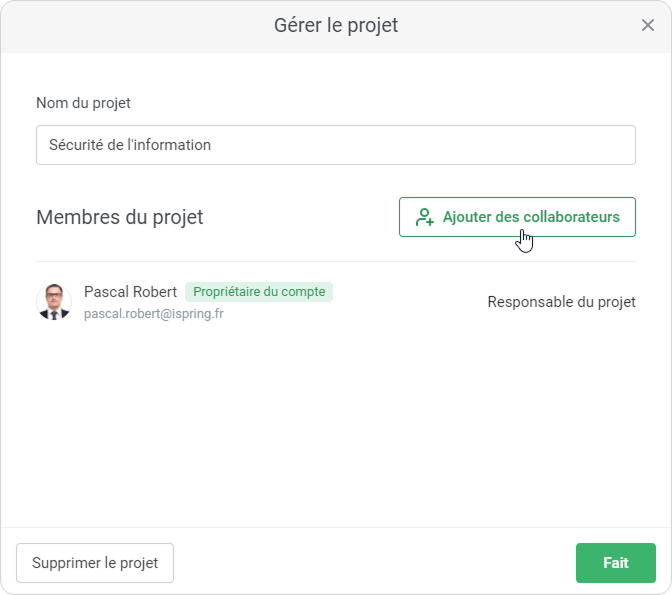This screenshot has width=672, height=595.
Task: Click the text Sécurité de l'information
Action: coord(130,145)
